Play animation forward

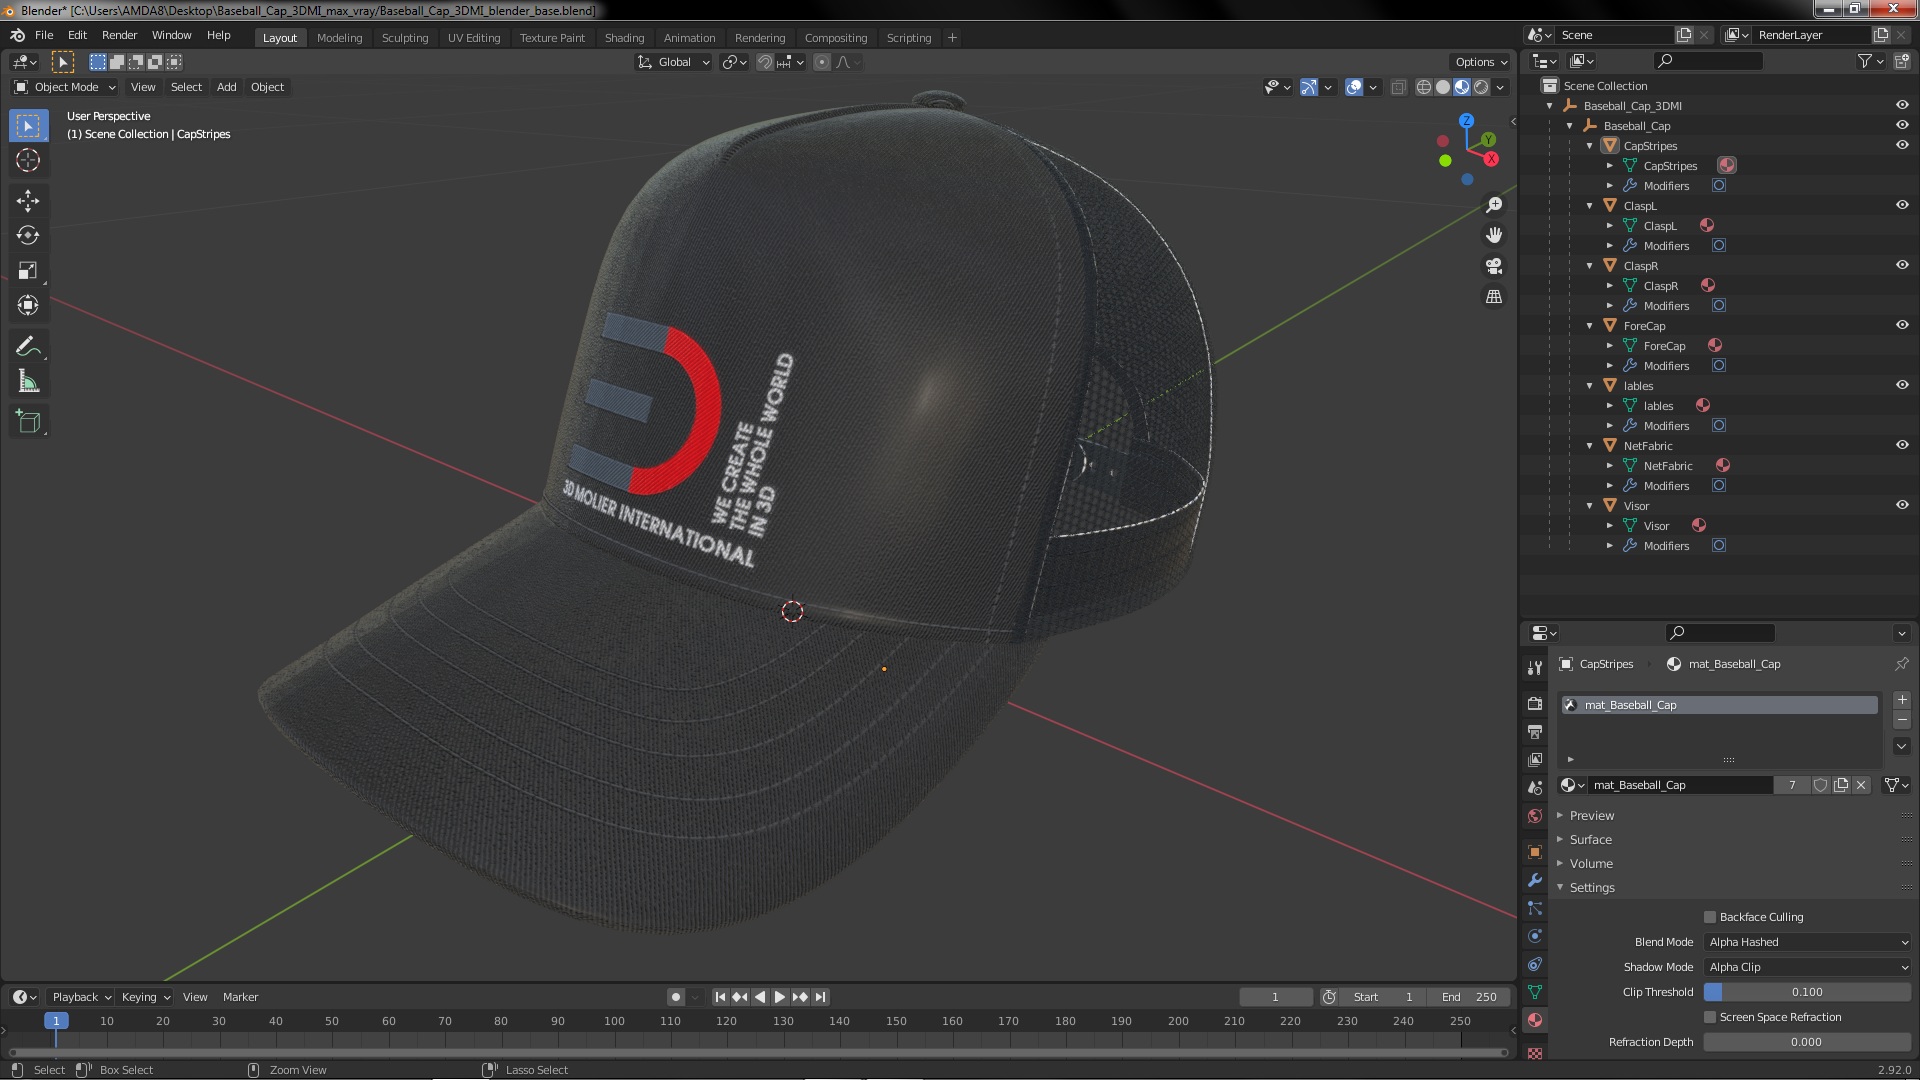[x=780, y=997]
